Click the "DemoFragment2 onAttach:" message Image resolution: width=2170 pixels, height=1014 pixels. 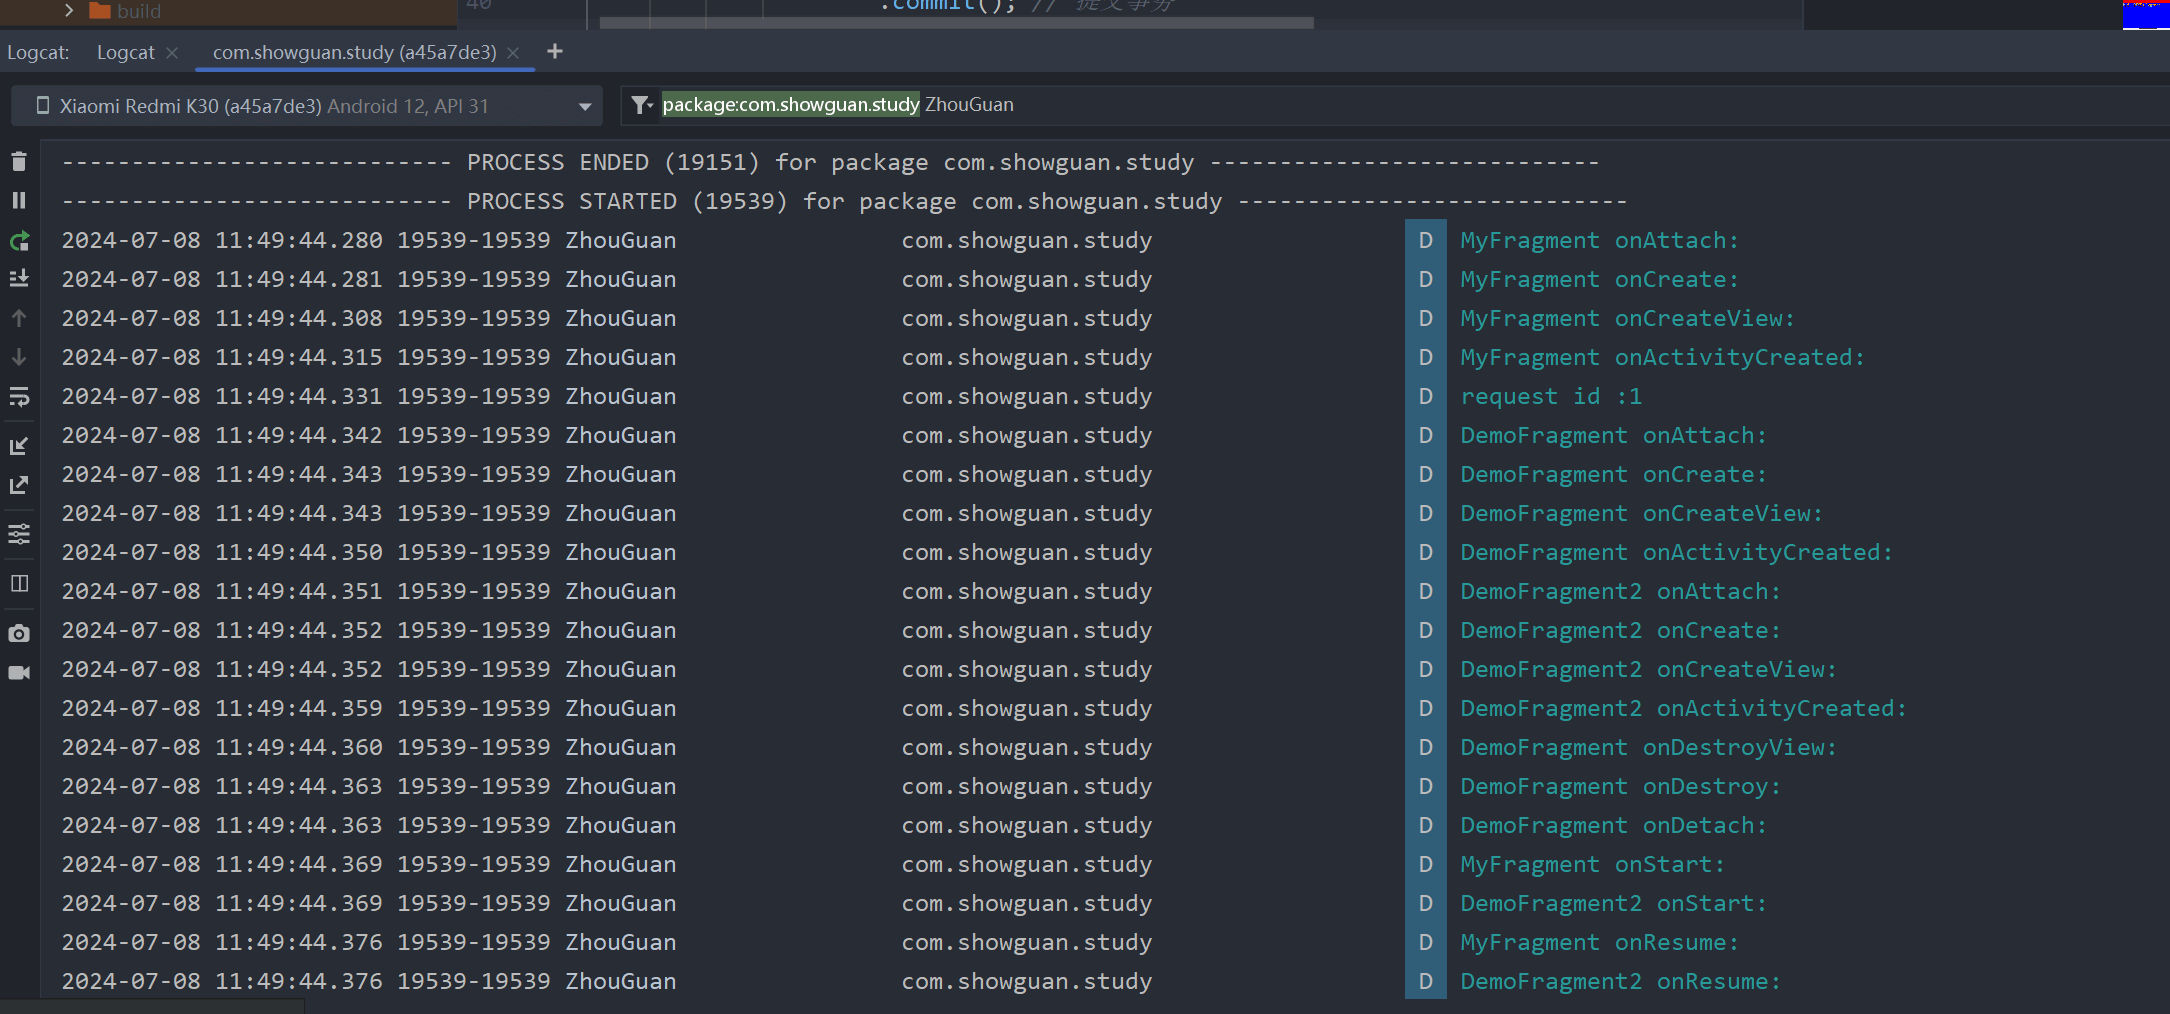(1621, 591)
